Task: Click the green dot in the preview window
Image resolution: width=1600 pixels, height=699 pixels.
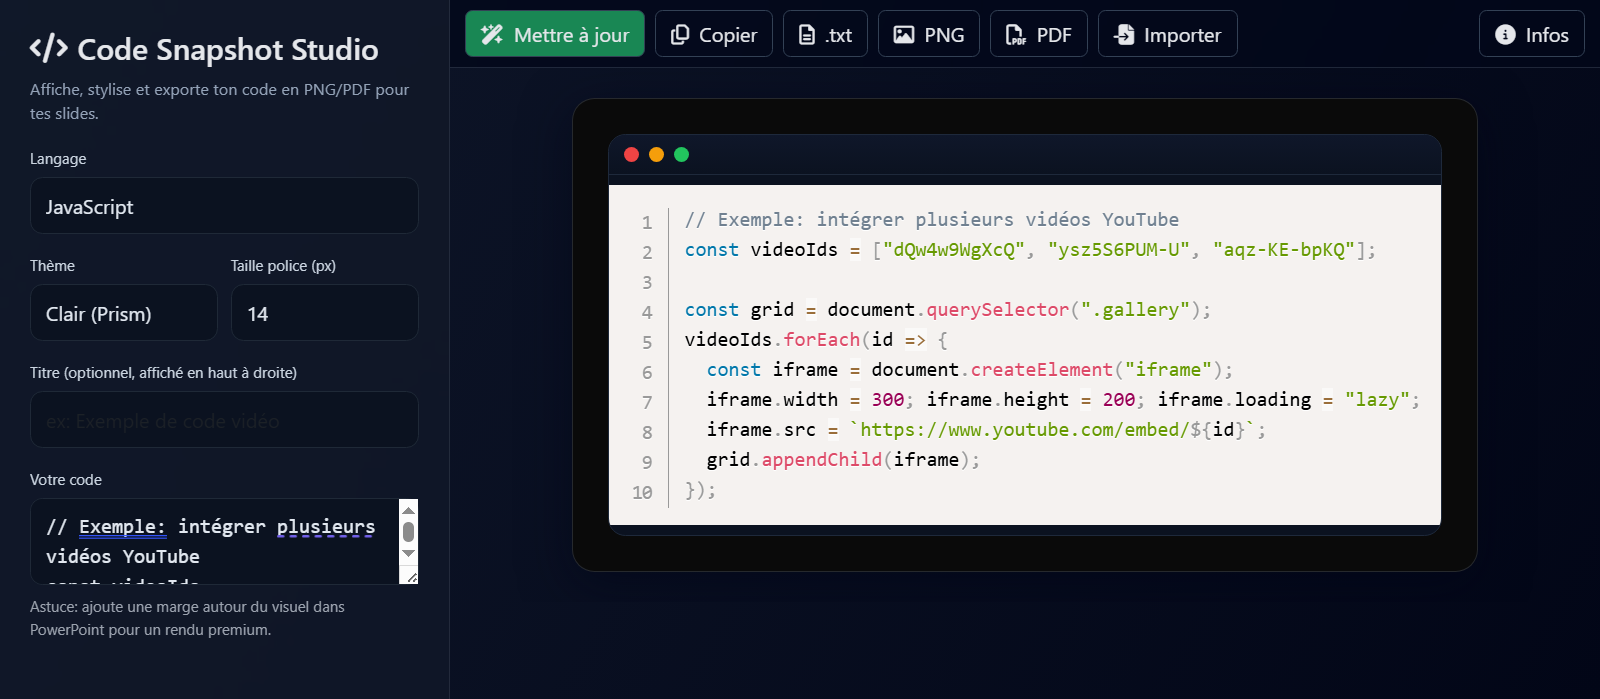Action: tap(681, 154)
